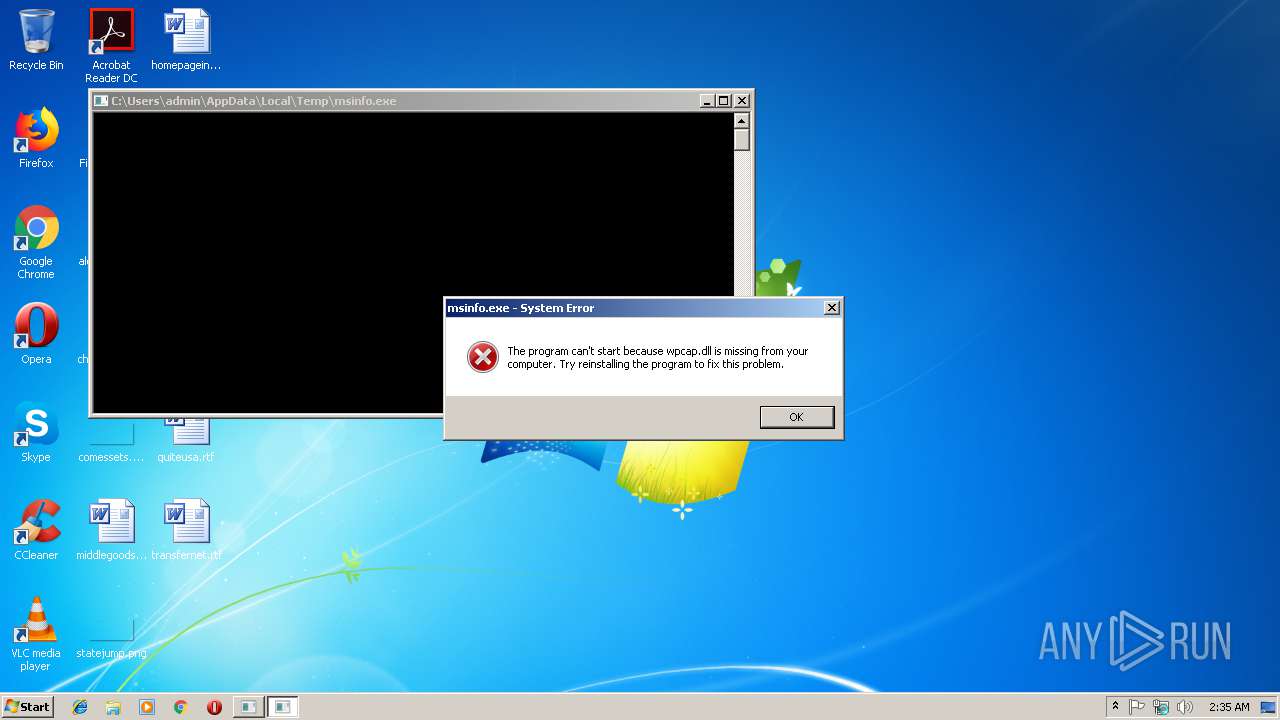The height and width of the screenshot is (720, 1280).
Task: Switch to the first msinfo taskbar button
Action: (248, 707)
